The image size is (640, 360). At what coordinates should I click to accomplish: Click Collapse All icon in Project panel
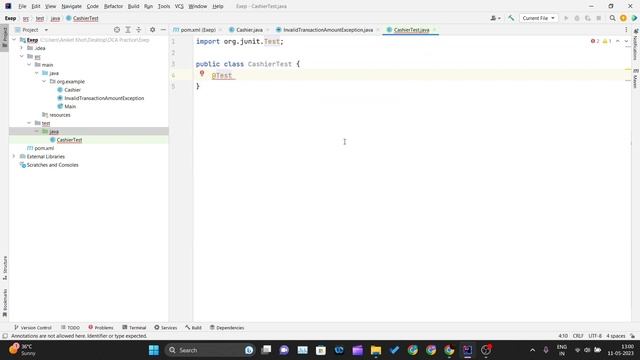pyautogui.click(x=138, y=30)
